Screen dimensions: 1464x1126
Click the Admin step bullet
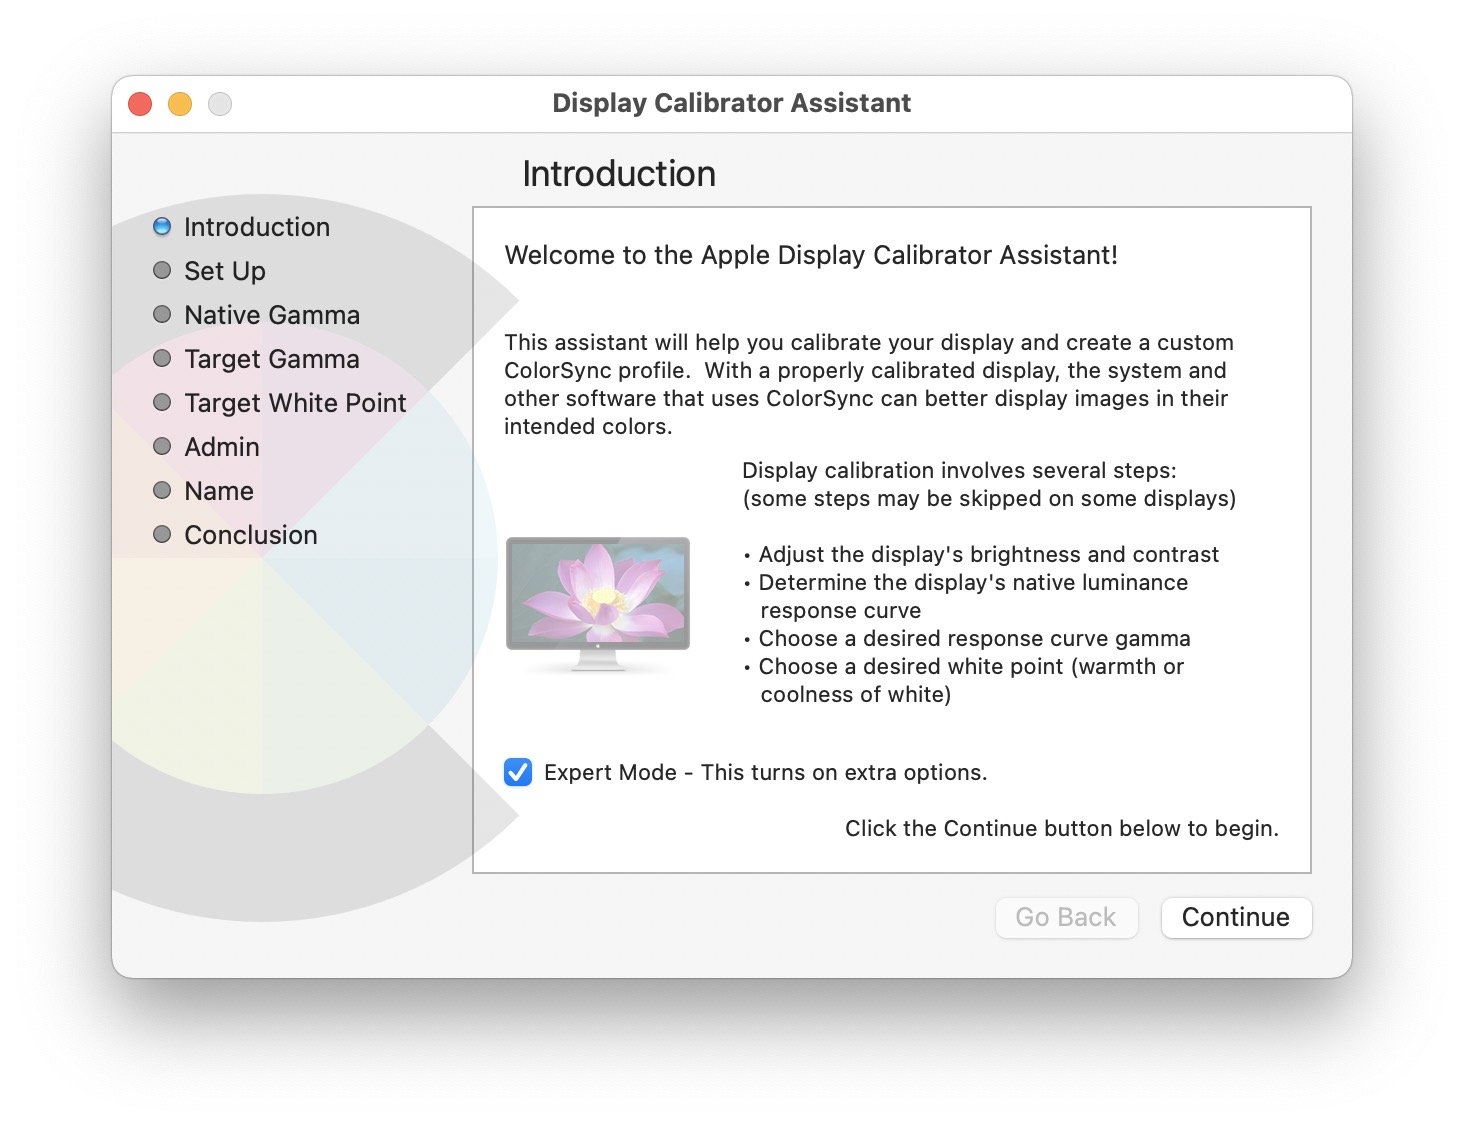pyautogui.click(x=162, y=447)
